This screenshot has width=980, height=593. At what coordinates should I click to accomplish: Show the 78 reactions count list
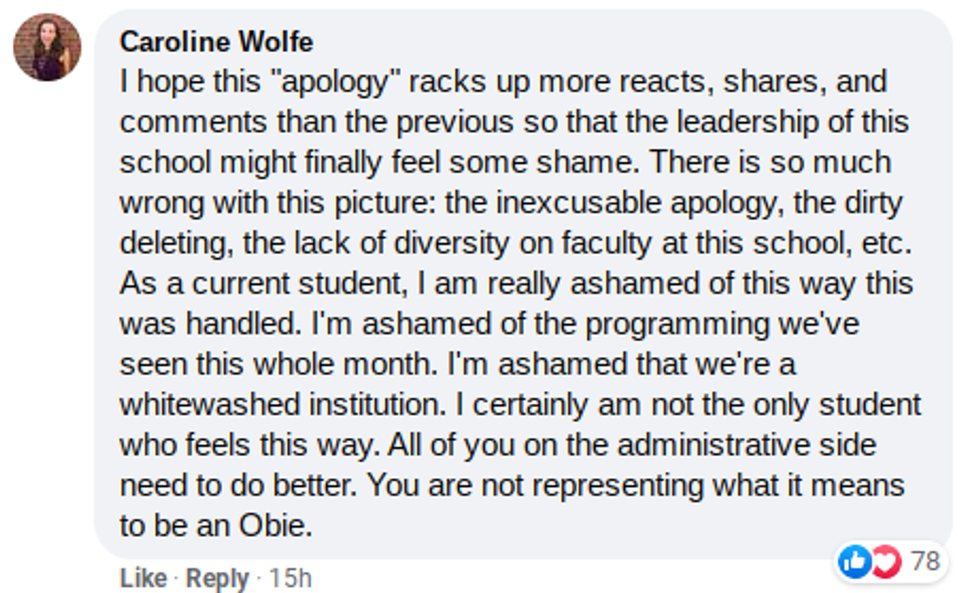point(926,562)
